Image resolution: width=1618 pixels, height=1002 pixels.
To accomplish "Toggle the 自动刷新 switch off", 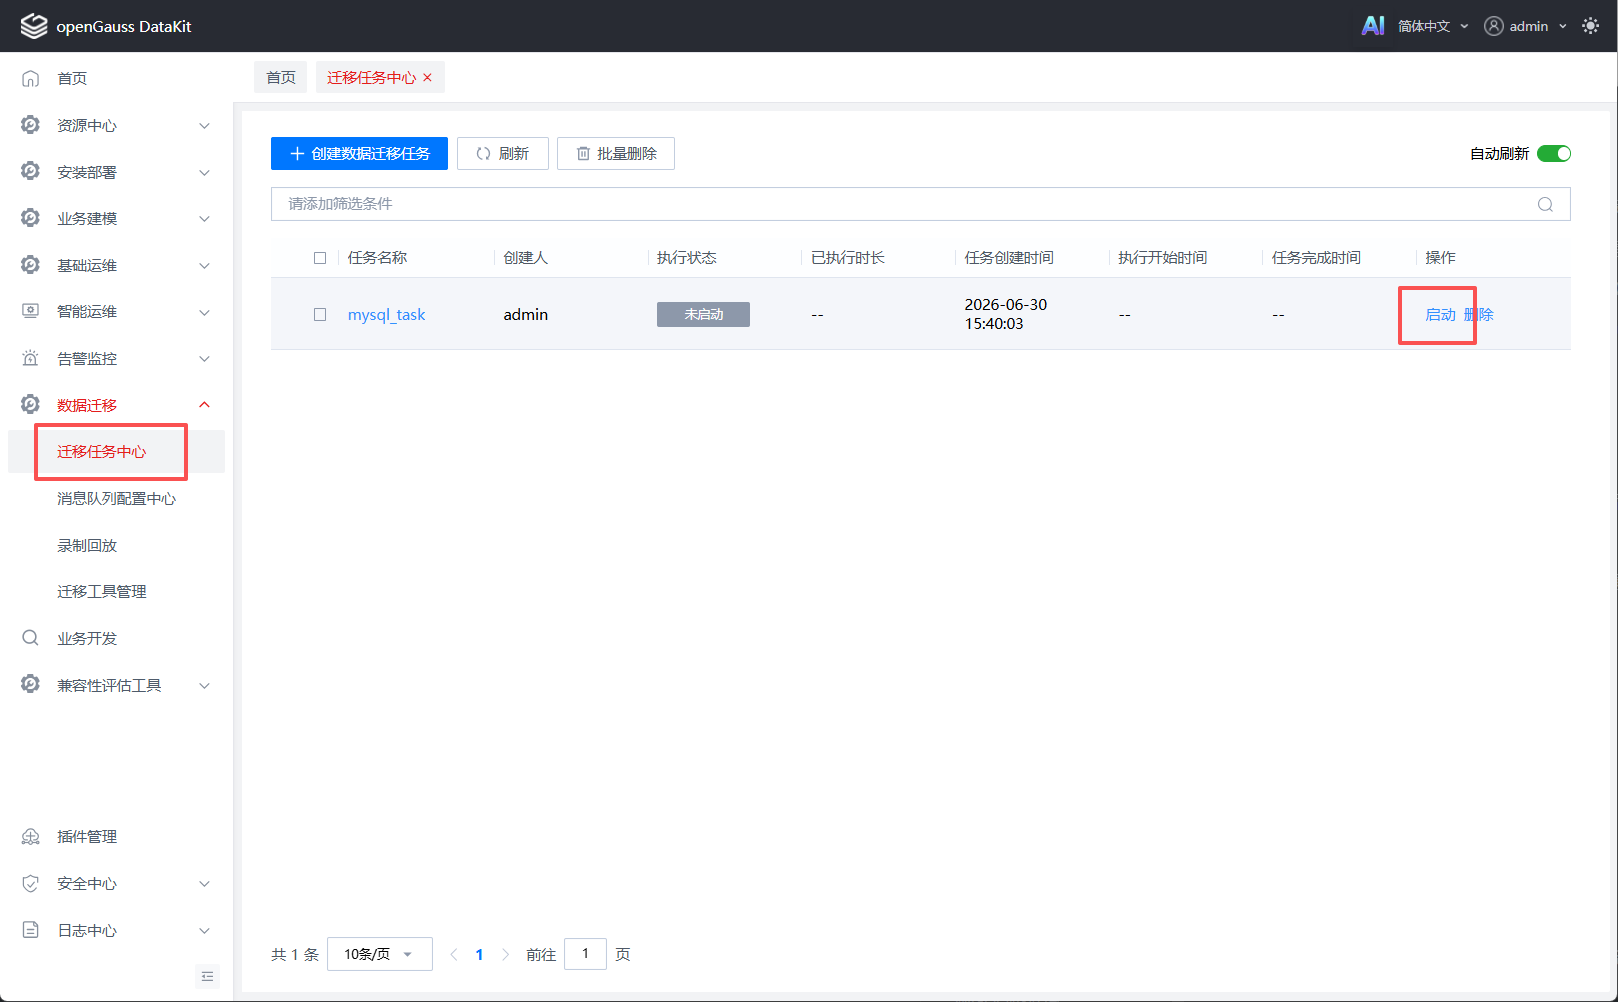I will tap(1554, 153).
